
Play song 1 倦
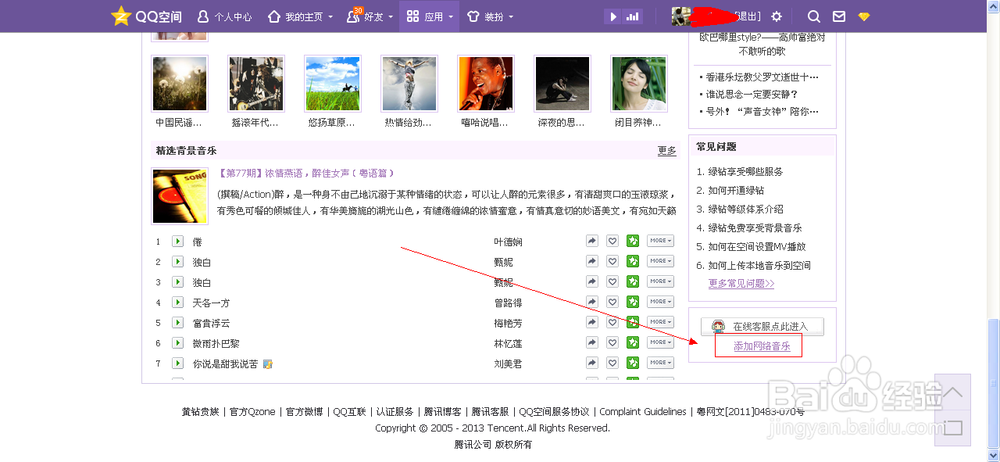click(177, 241)
